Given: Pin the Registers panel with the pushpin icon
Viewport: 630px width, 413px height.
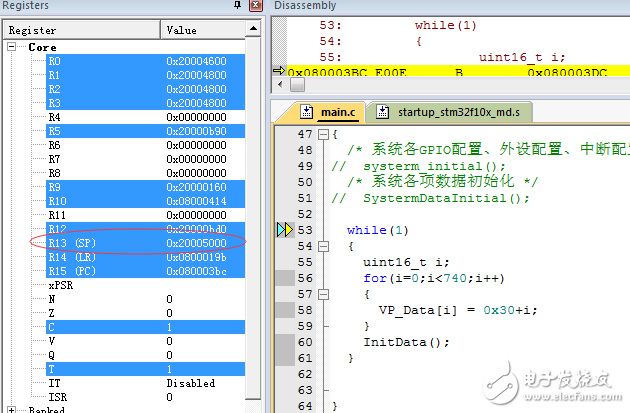Looking at the screenshot, I should coord(237,6).
